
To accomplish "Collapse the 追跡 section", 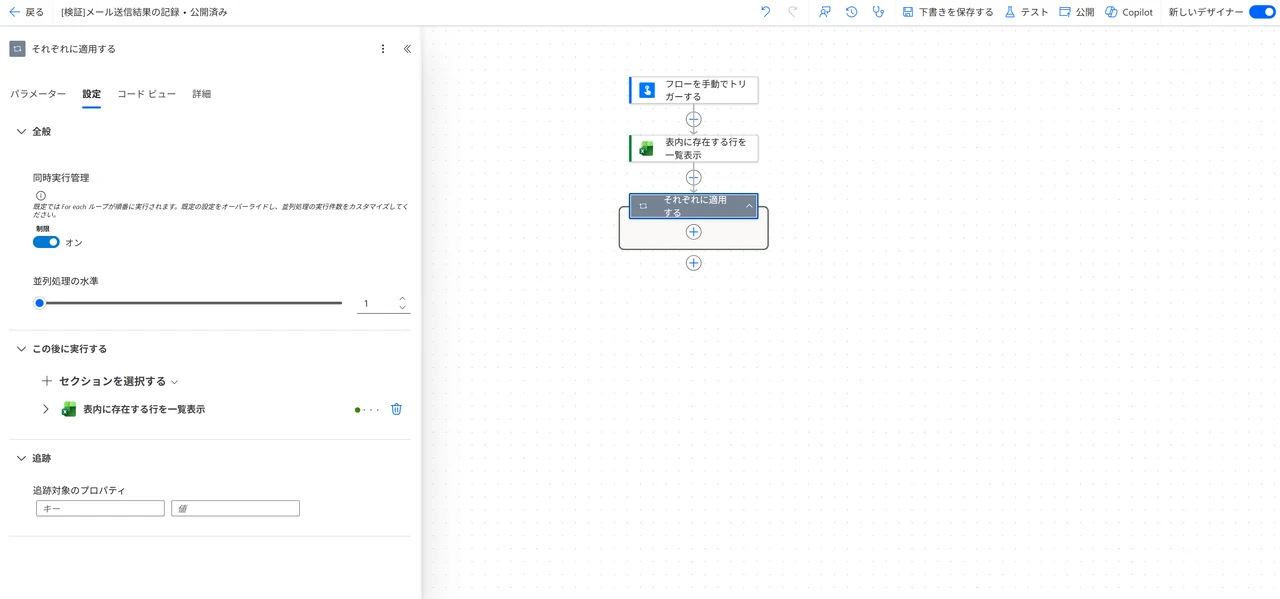I will coord(21,458).
